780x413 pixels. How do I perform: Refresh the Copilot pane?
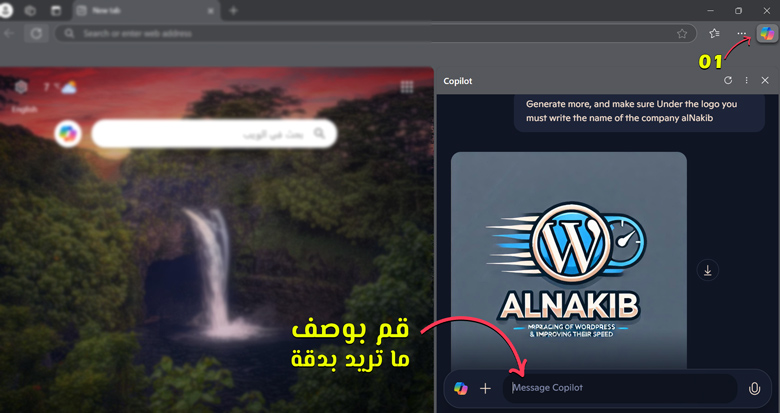click(x=728, y=80)
